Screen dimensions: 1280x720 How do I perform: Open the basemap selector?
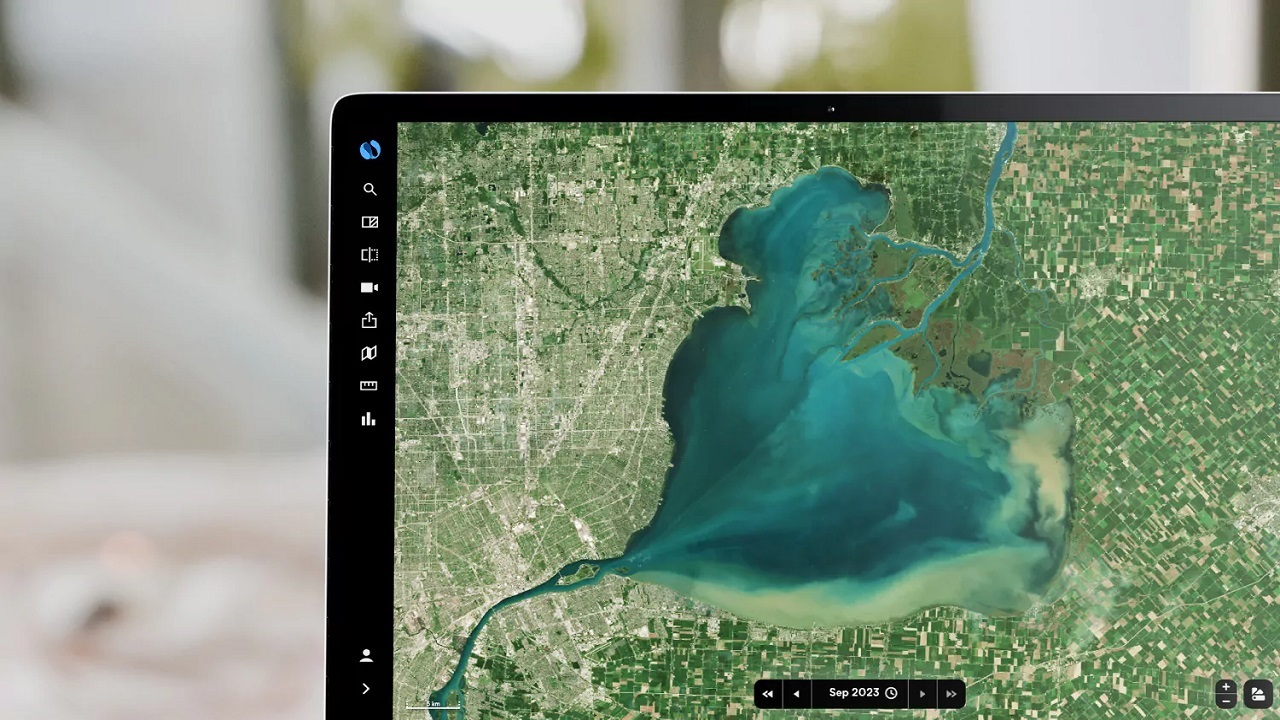pyautogui.click(x=370, y=353)
